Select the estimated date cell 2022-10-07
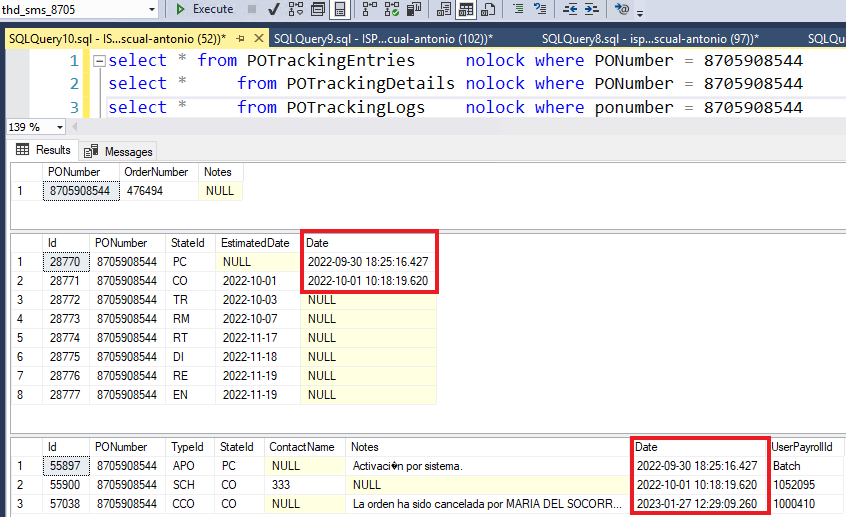This screenshot has height=517, width=846. pyautogui.click(x=257, y=319)
